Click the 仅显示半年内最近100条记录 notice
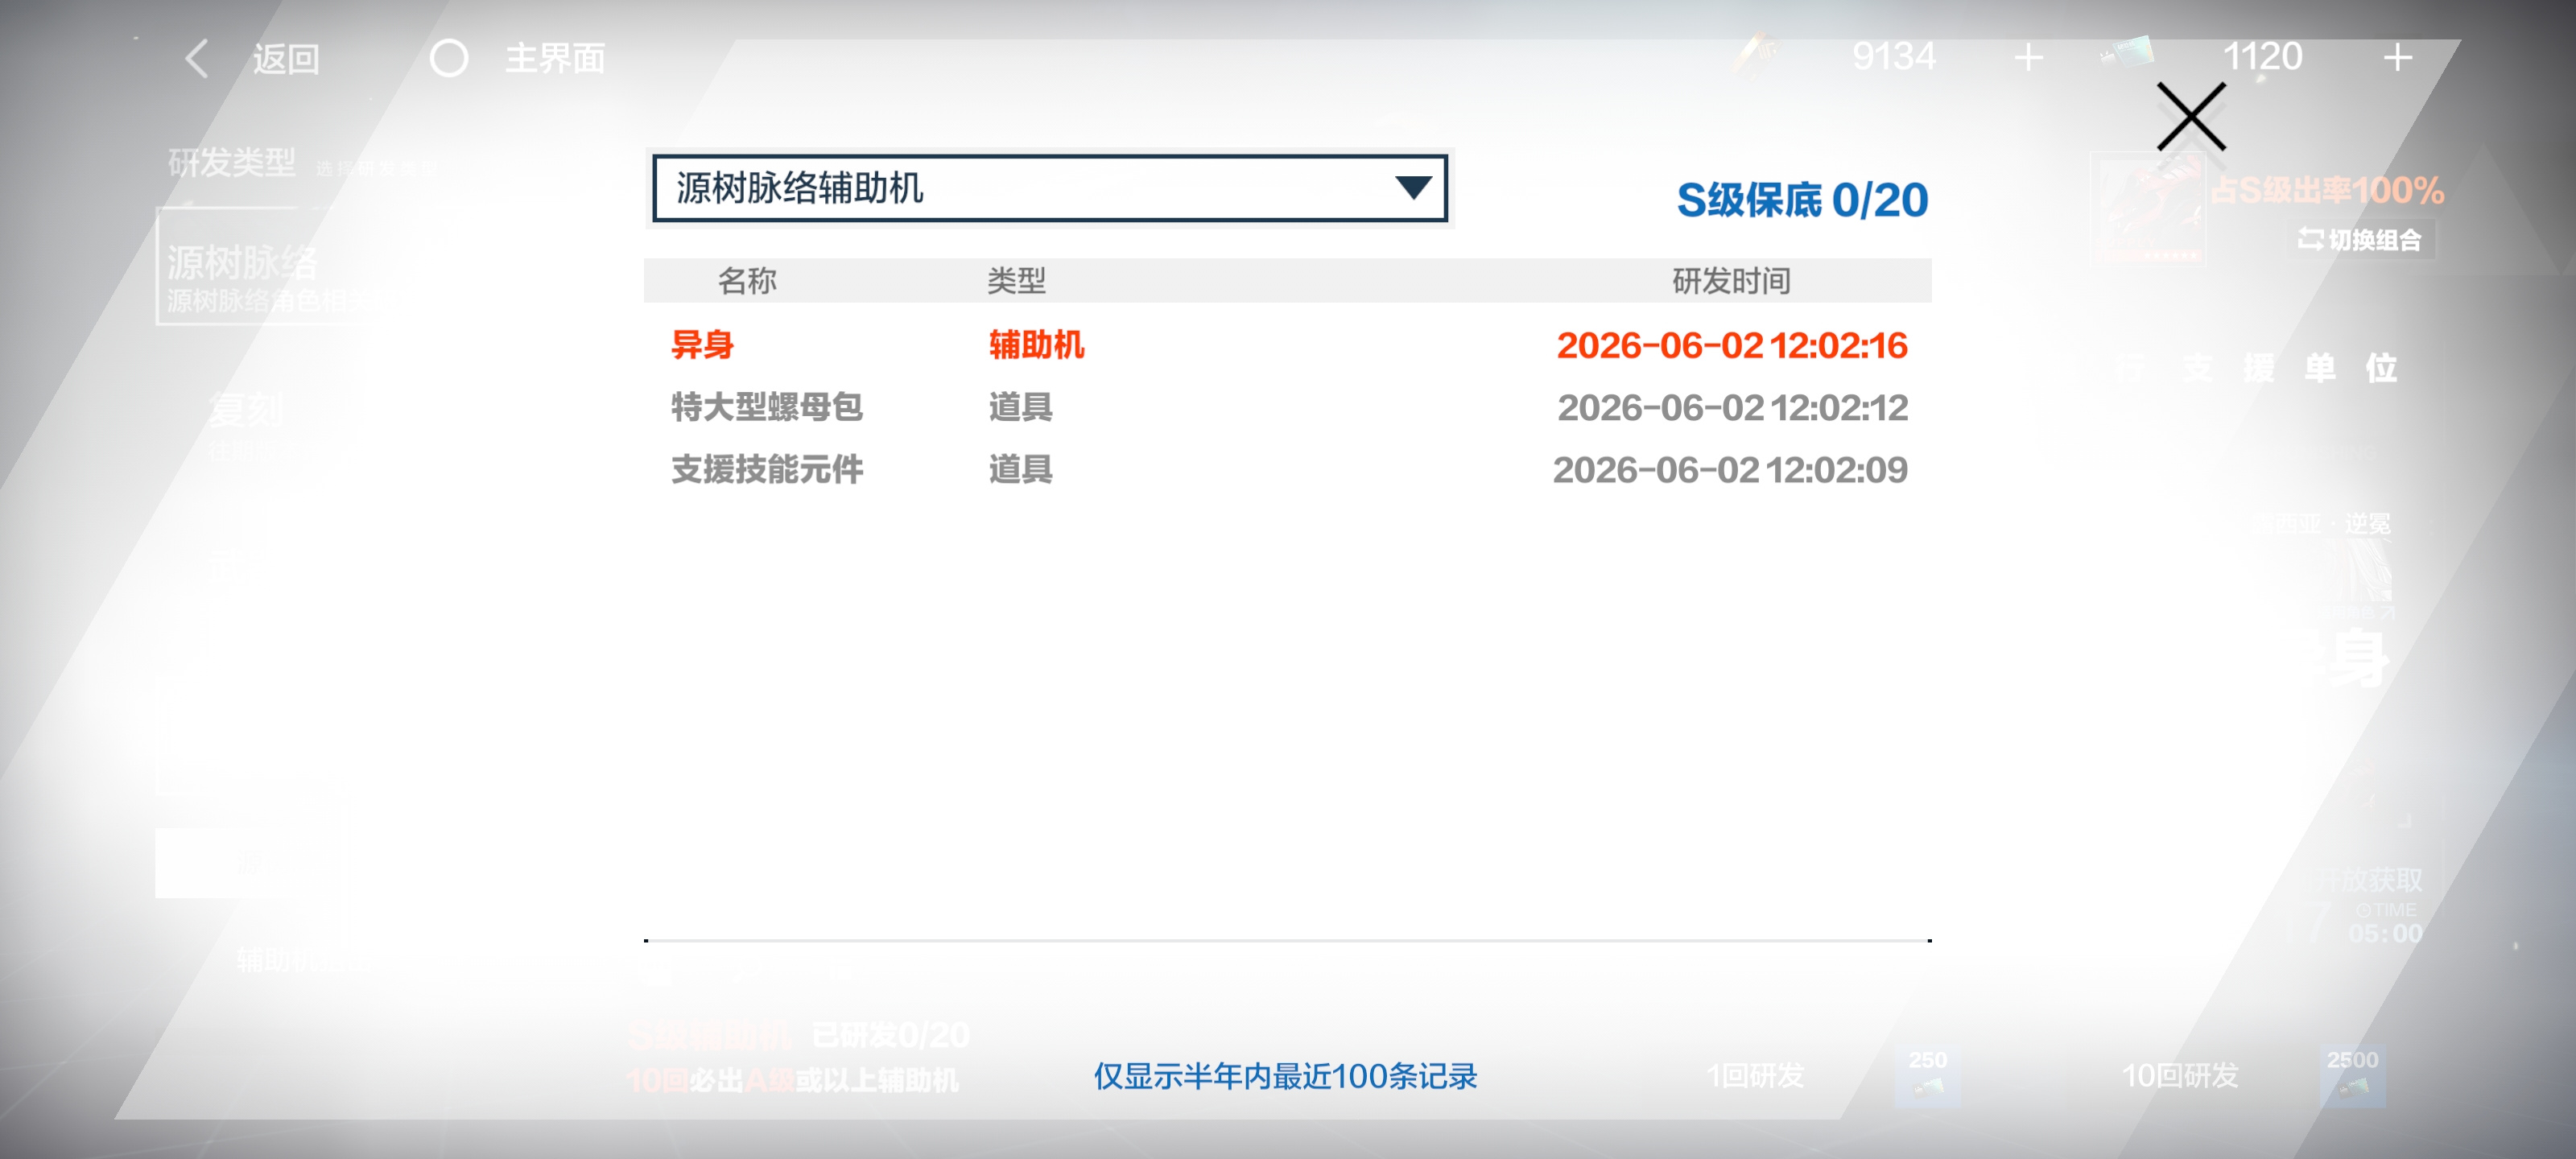 [1285, 1076]
